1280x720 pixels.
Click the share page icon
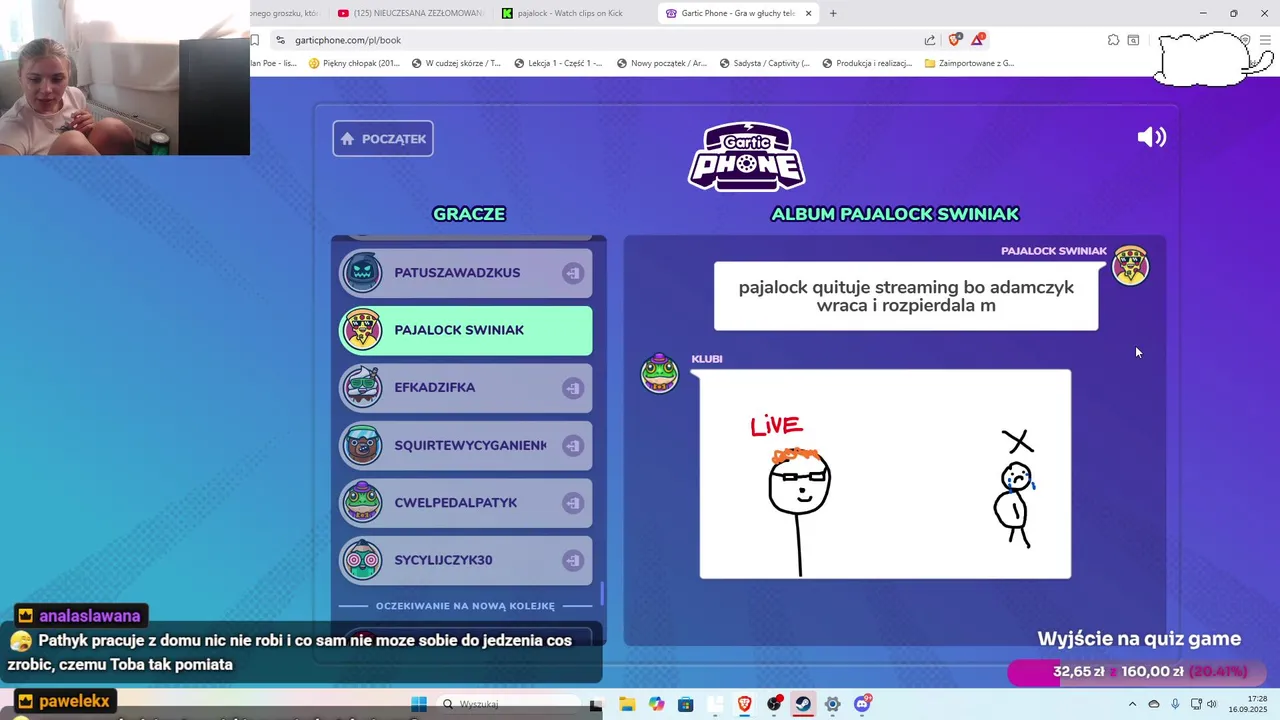coord(930,40)
